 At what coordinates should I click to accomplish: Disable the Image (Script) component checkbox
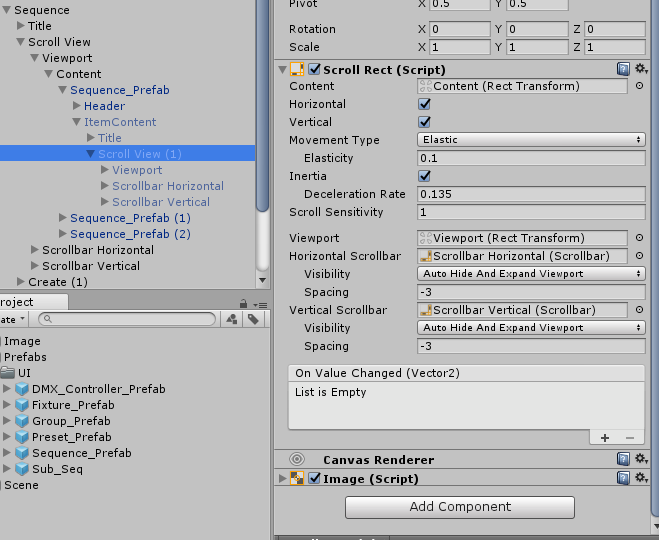tap(314, 478)
